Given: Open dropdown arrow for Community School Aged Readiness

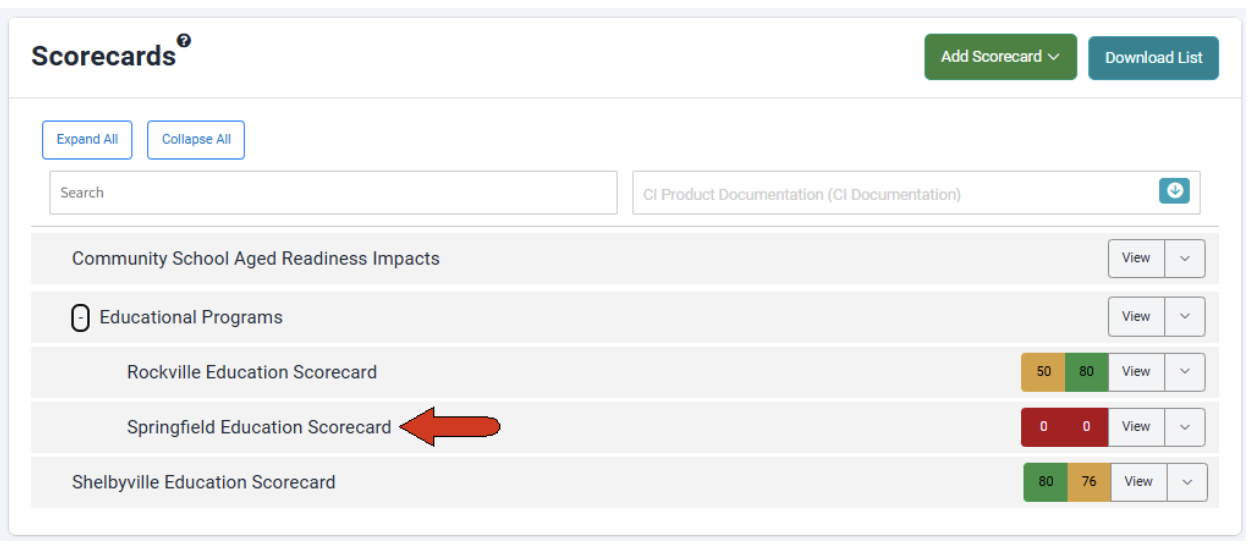Looking at the screenshot, I should coord(1185,258).
